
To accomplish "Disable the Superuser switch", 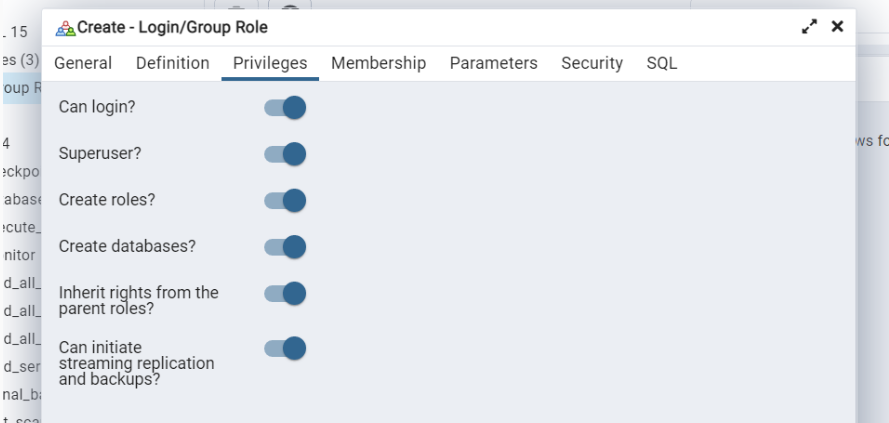I will pyautogui.click(x=285, y=154).
